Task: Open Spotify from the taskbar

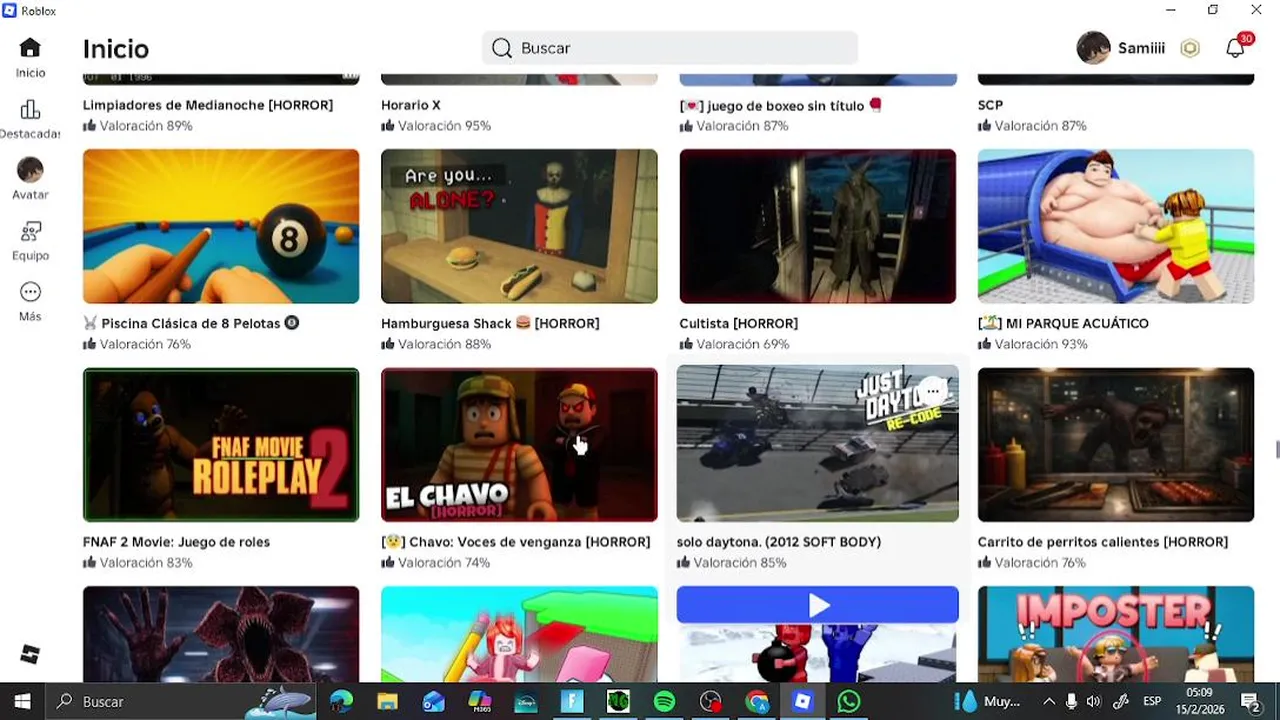Action: tap(664, 702)
